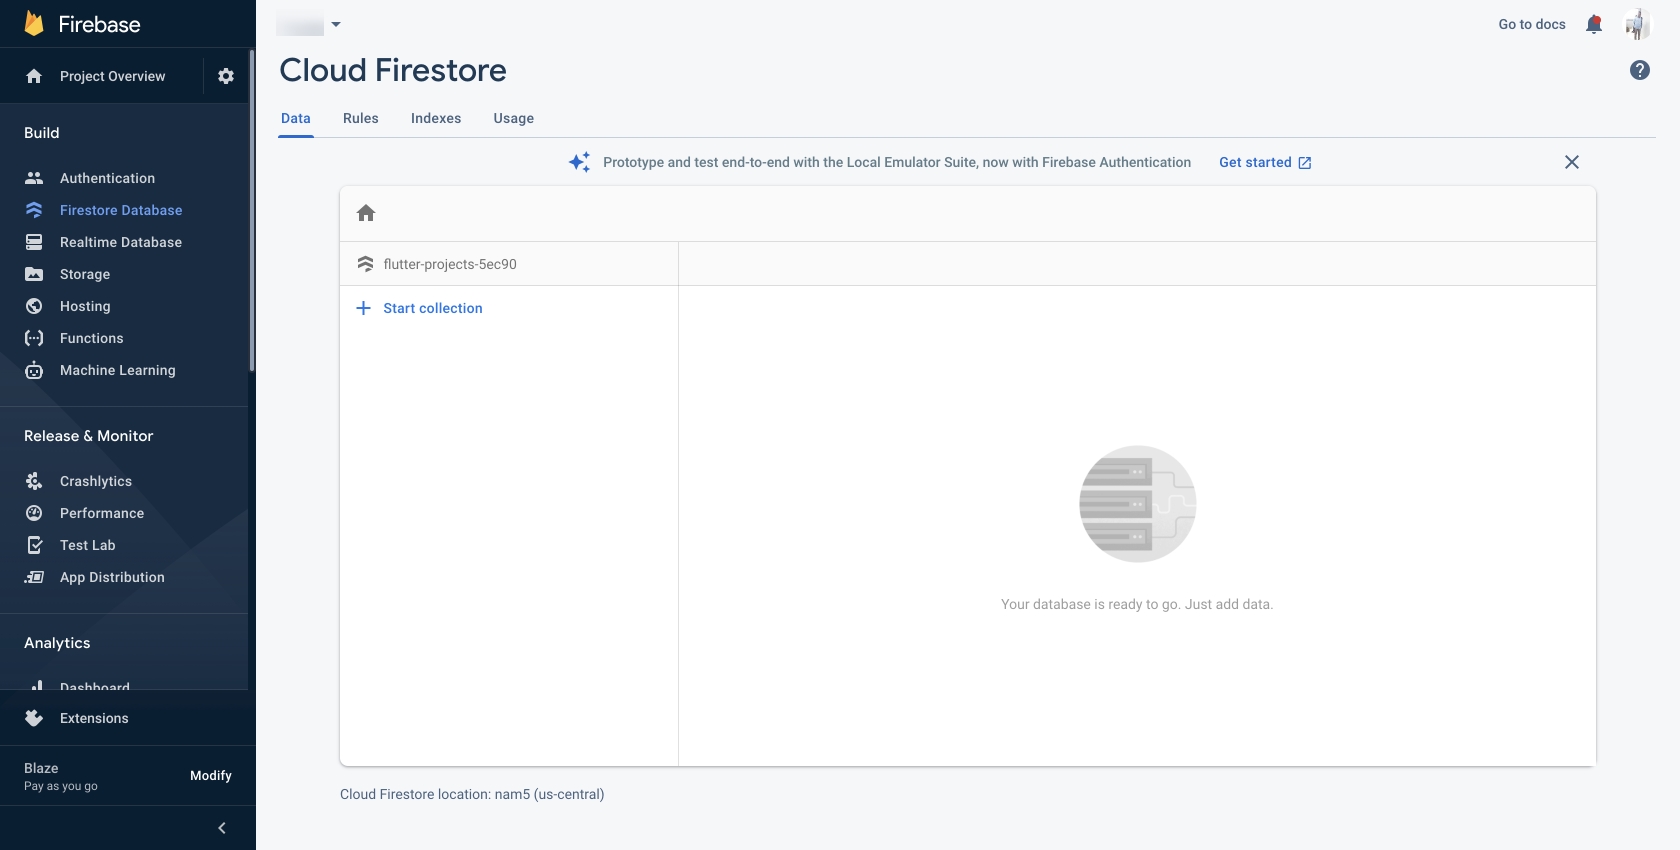Expand the project selector dropdown arrow
The image size is (1680, 850).
coord(336,24)
